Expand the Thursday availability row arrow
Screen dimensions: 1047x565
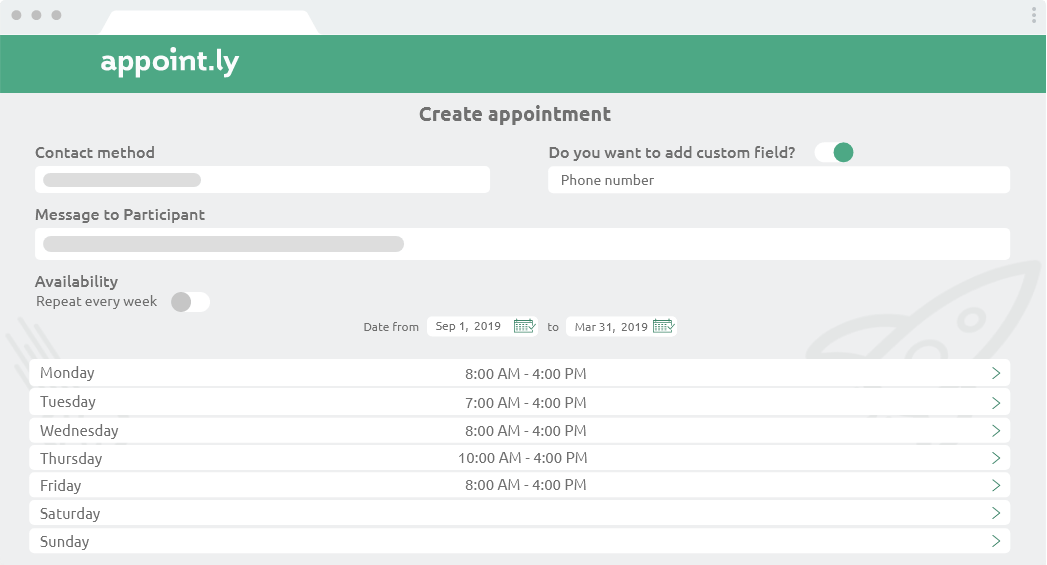(995, 458)
